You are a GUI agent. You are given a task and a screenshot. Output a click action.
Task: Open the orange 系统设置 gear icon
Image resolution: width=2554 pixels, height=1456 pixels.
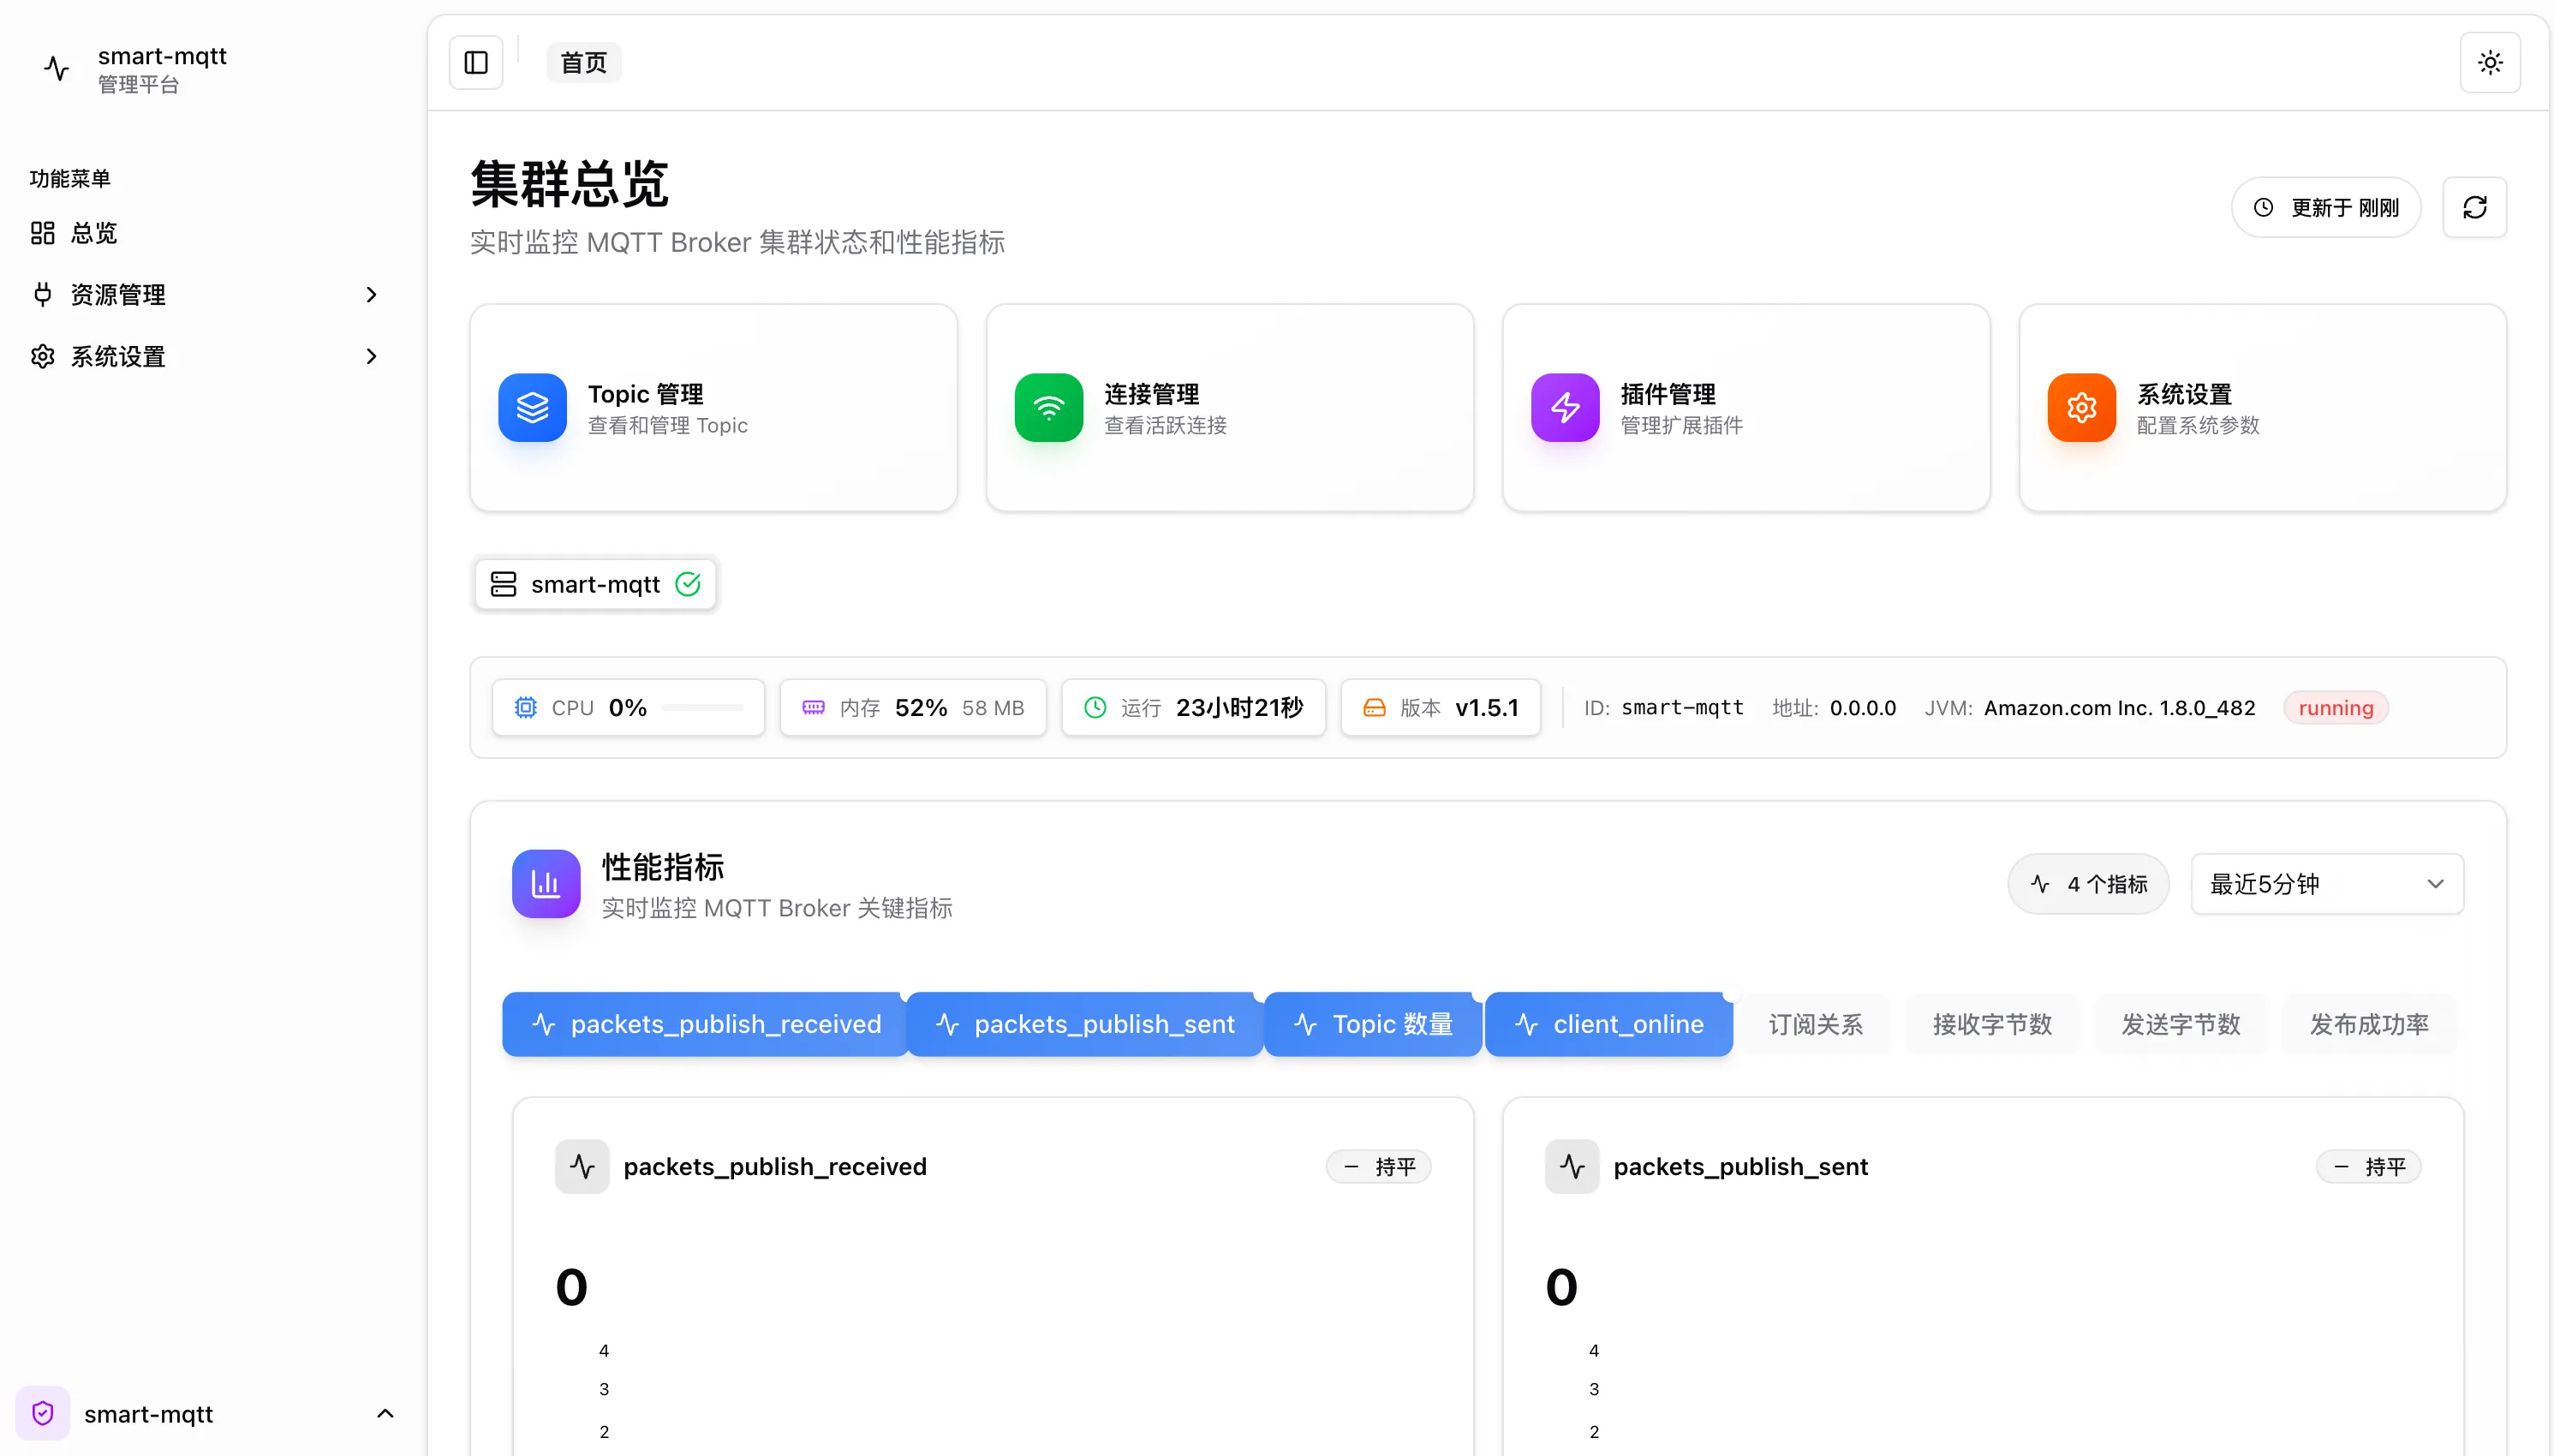point(2081,408)
